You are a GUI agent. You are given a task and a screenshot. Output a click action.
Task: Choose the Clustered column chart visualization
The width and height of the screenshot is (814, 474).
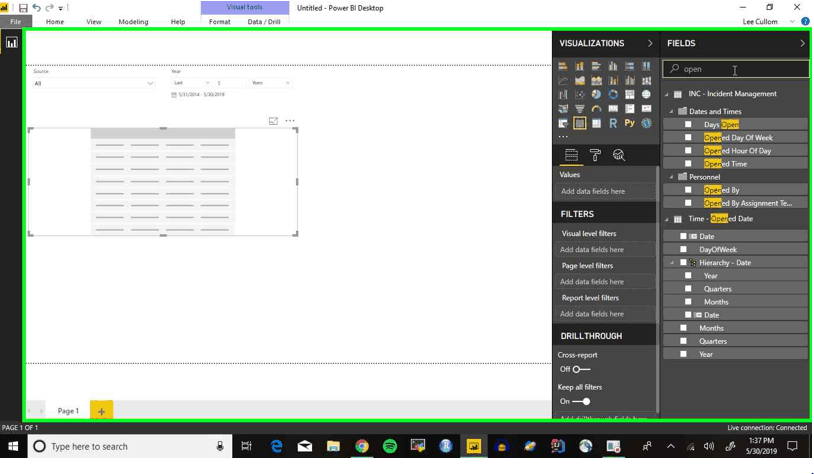point(613,66)
